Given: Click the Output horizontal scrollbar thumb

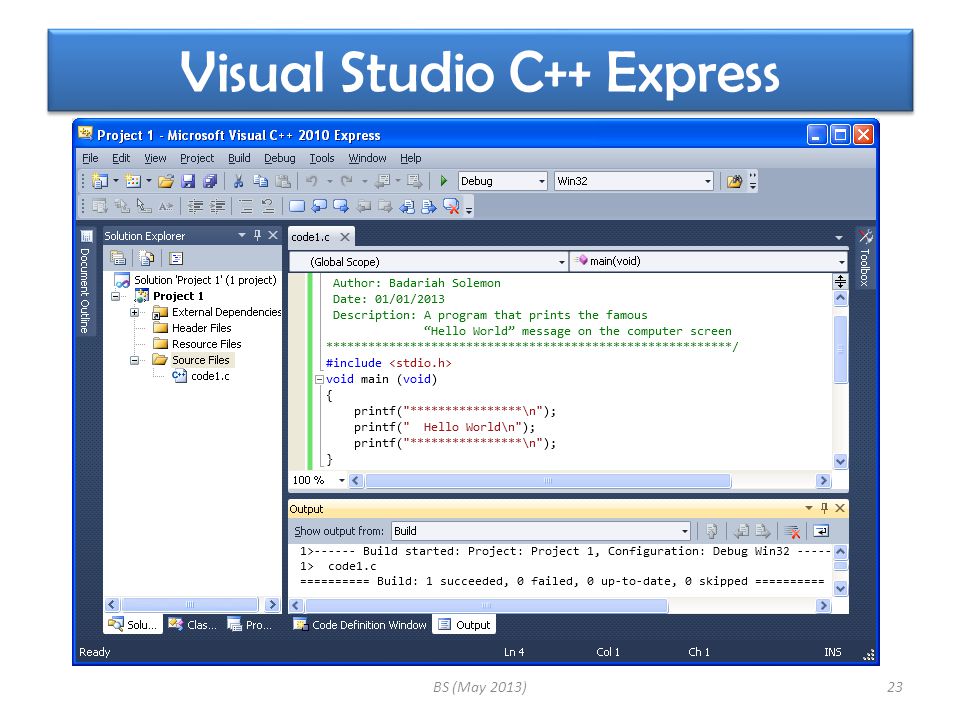Looking at the screenshot, I should pos(487,606).
